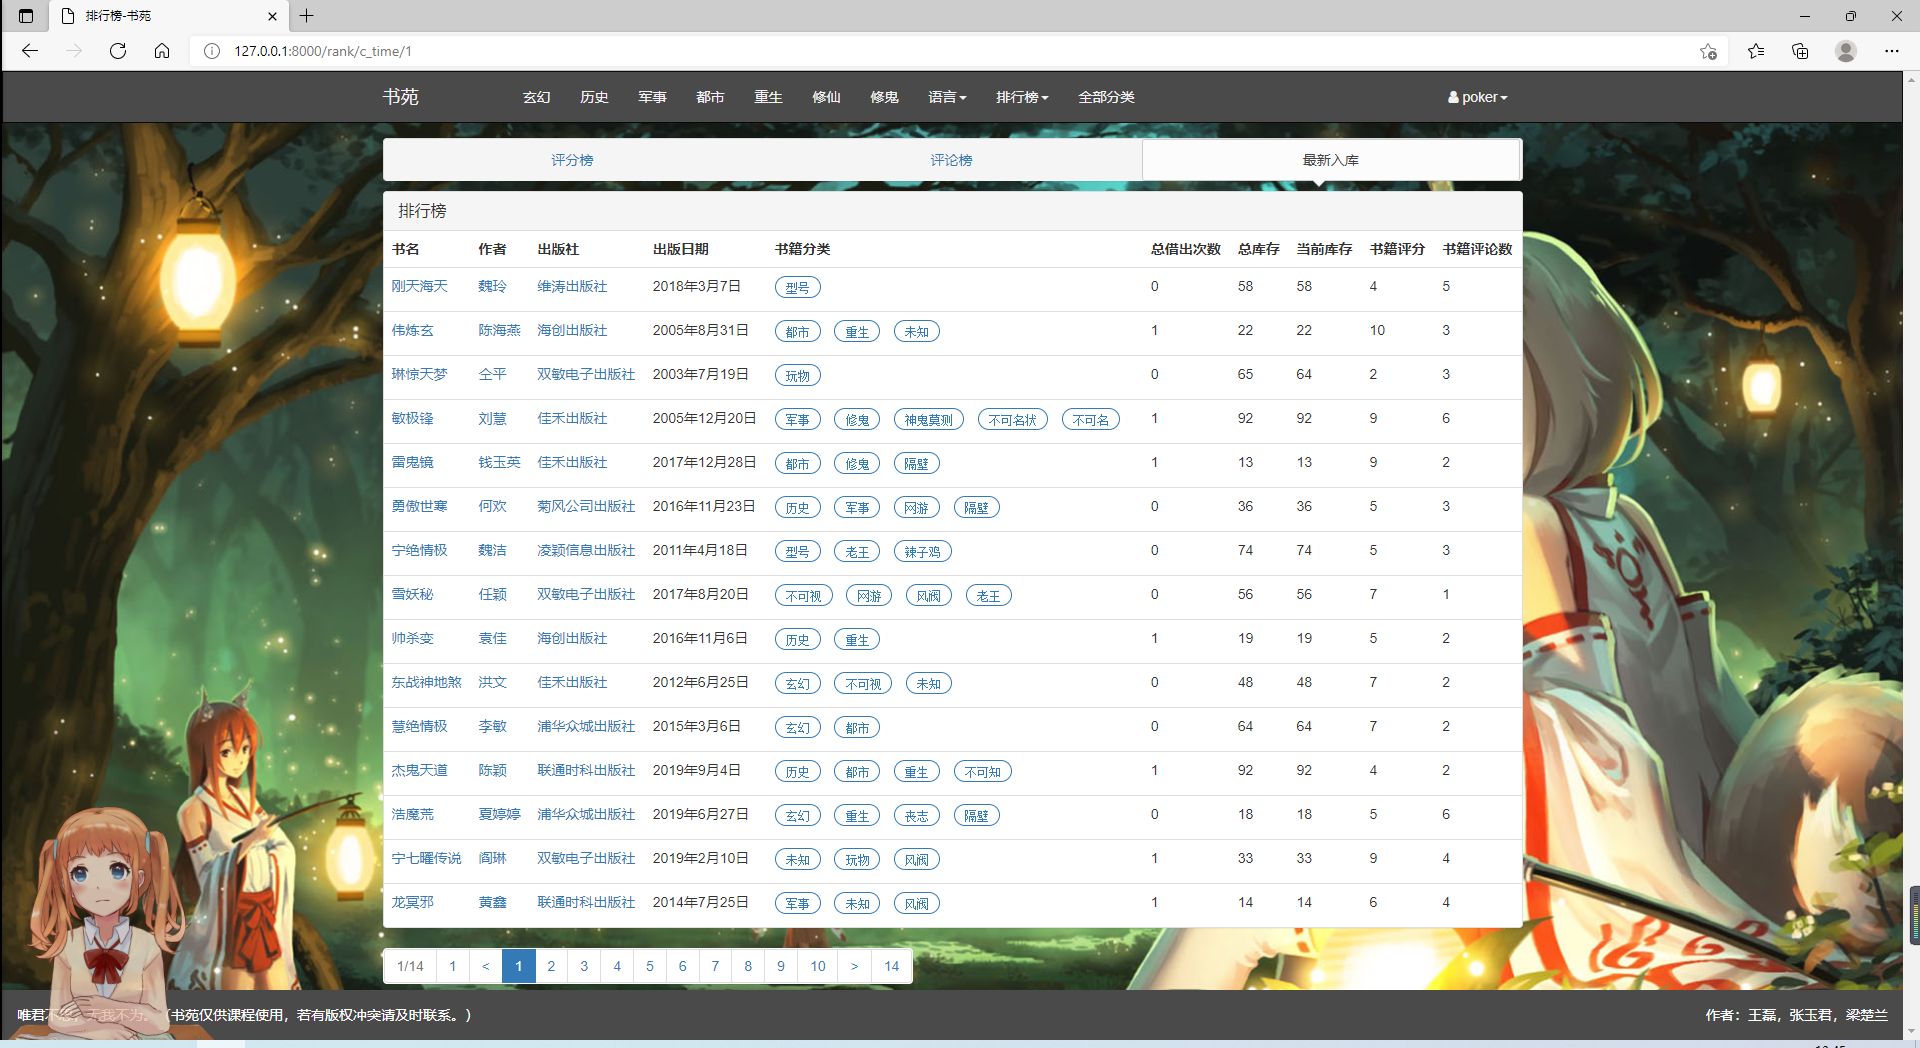Screen dimensions: 1920x1048
Task: Open book 龙冥邪
Action: pyautogui.click(x=412, y=902)
